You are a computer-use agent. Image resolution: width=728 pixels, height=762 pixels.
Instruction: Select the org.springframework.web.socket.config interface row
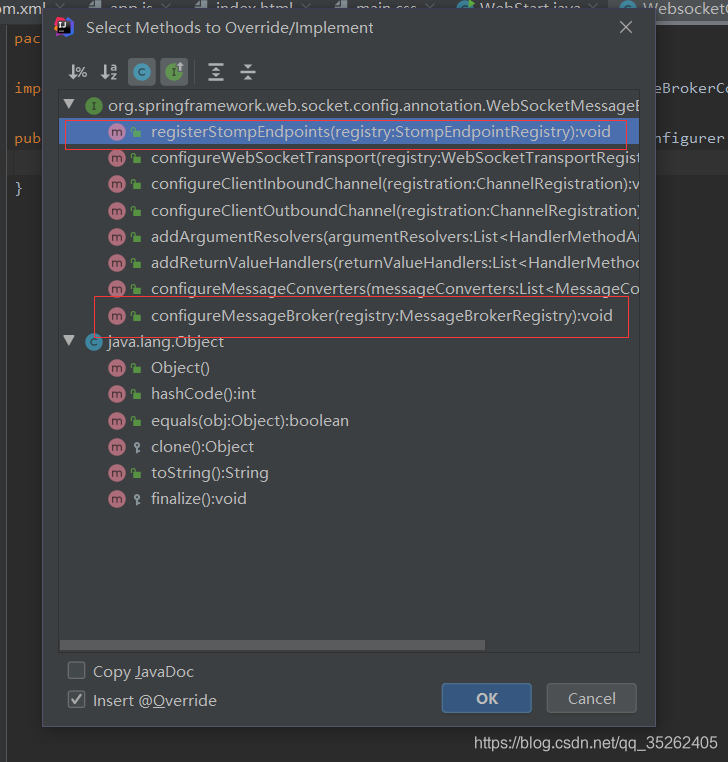349,105
